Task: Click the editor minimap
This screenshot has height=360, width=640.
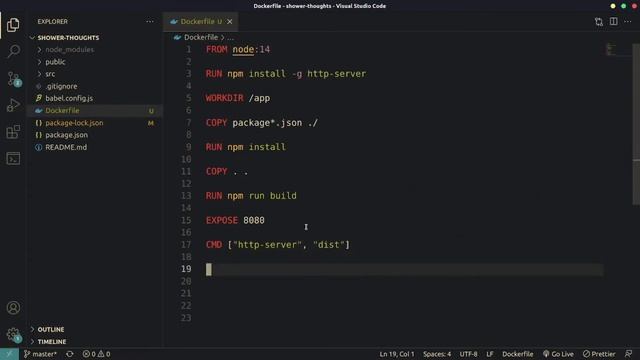Action: point(618,50)
